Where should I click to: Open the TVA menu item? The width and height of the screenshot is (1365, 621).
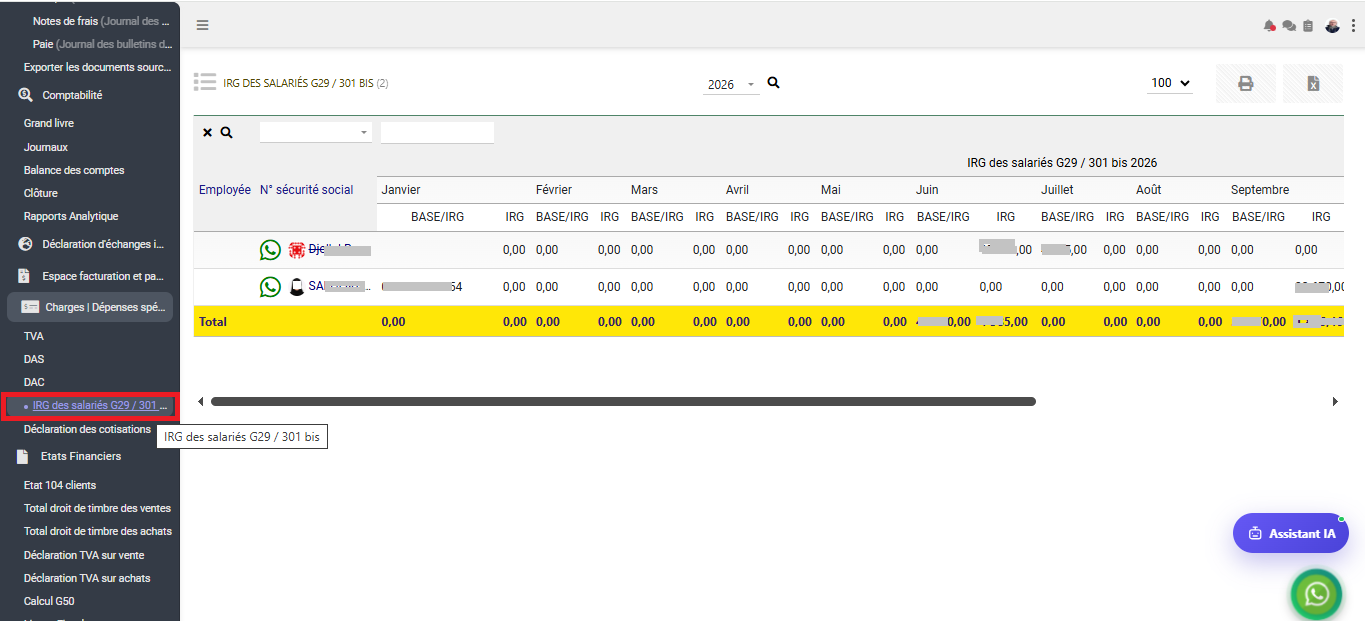pos(34,336)
